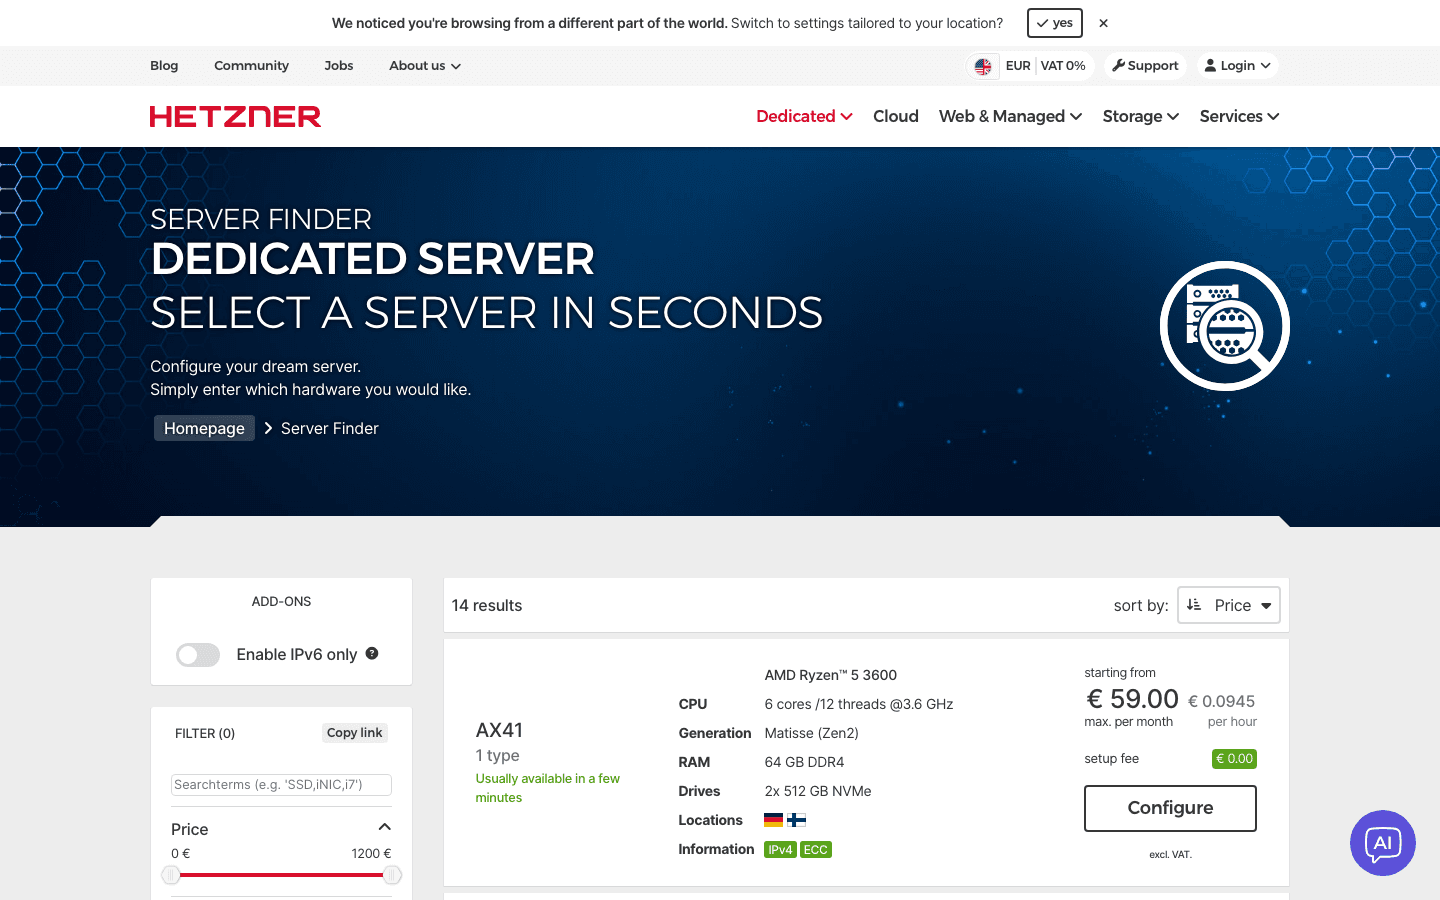This screenshot has height=900, width=1440.
Task: Open the Dedicated menu
Action: (x=804, y=116)
